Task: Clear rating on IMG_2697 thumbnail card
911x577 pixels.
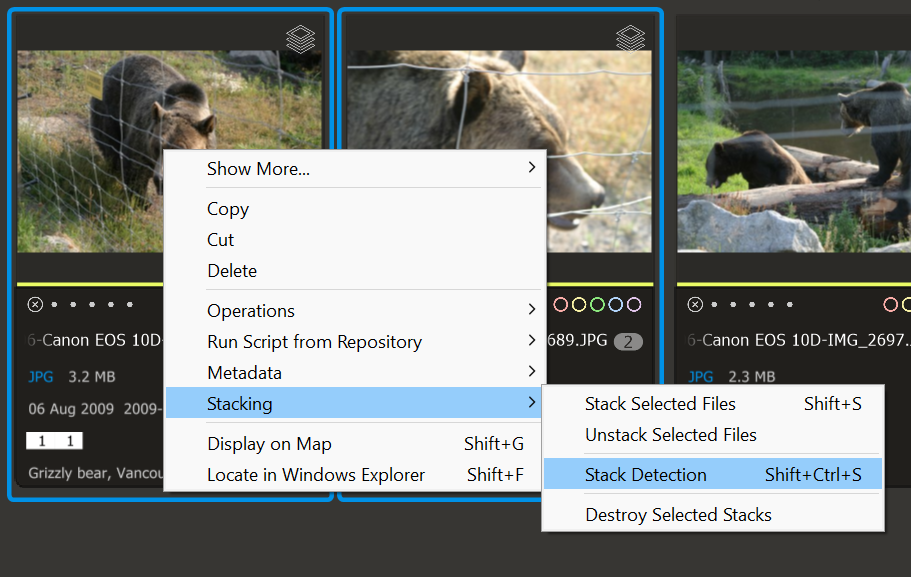Action: pyautogui.click(x=695, y=304)
